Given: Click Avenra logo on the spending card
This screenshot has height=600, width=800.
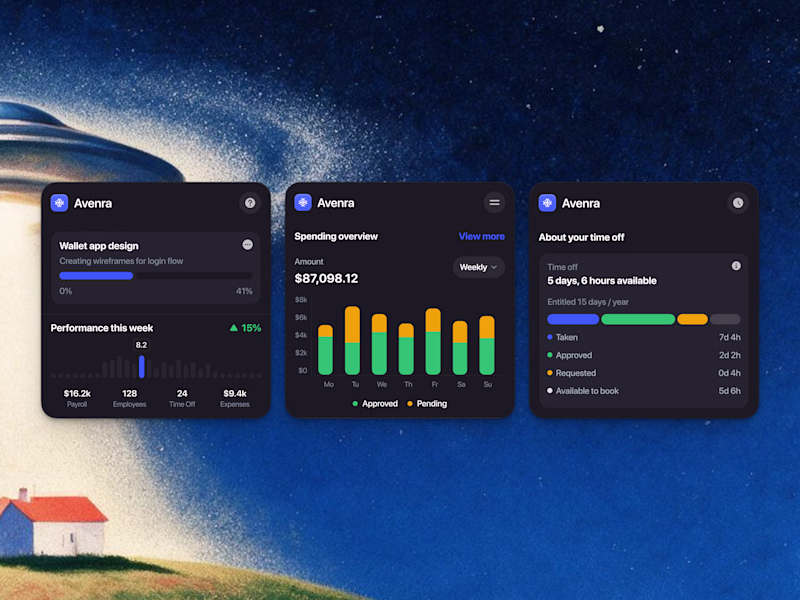Looking at the screenshot, I should [x=303, y=203].
